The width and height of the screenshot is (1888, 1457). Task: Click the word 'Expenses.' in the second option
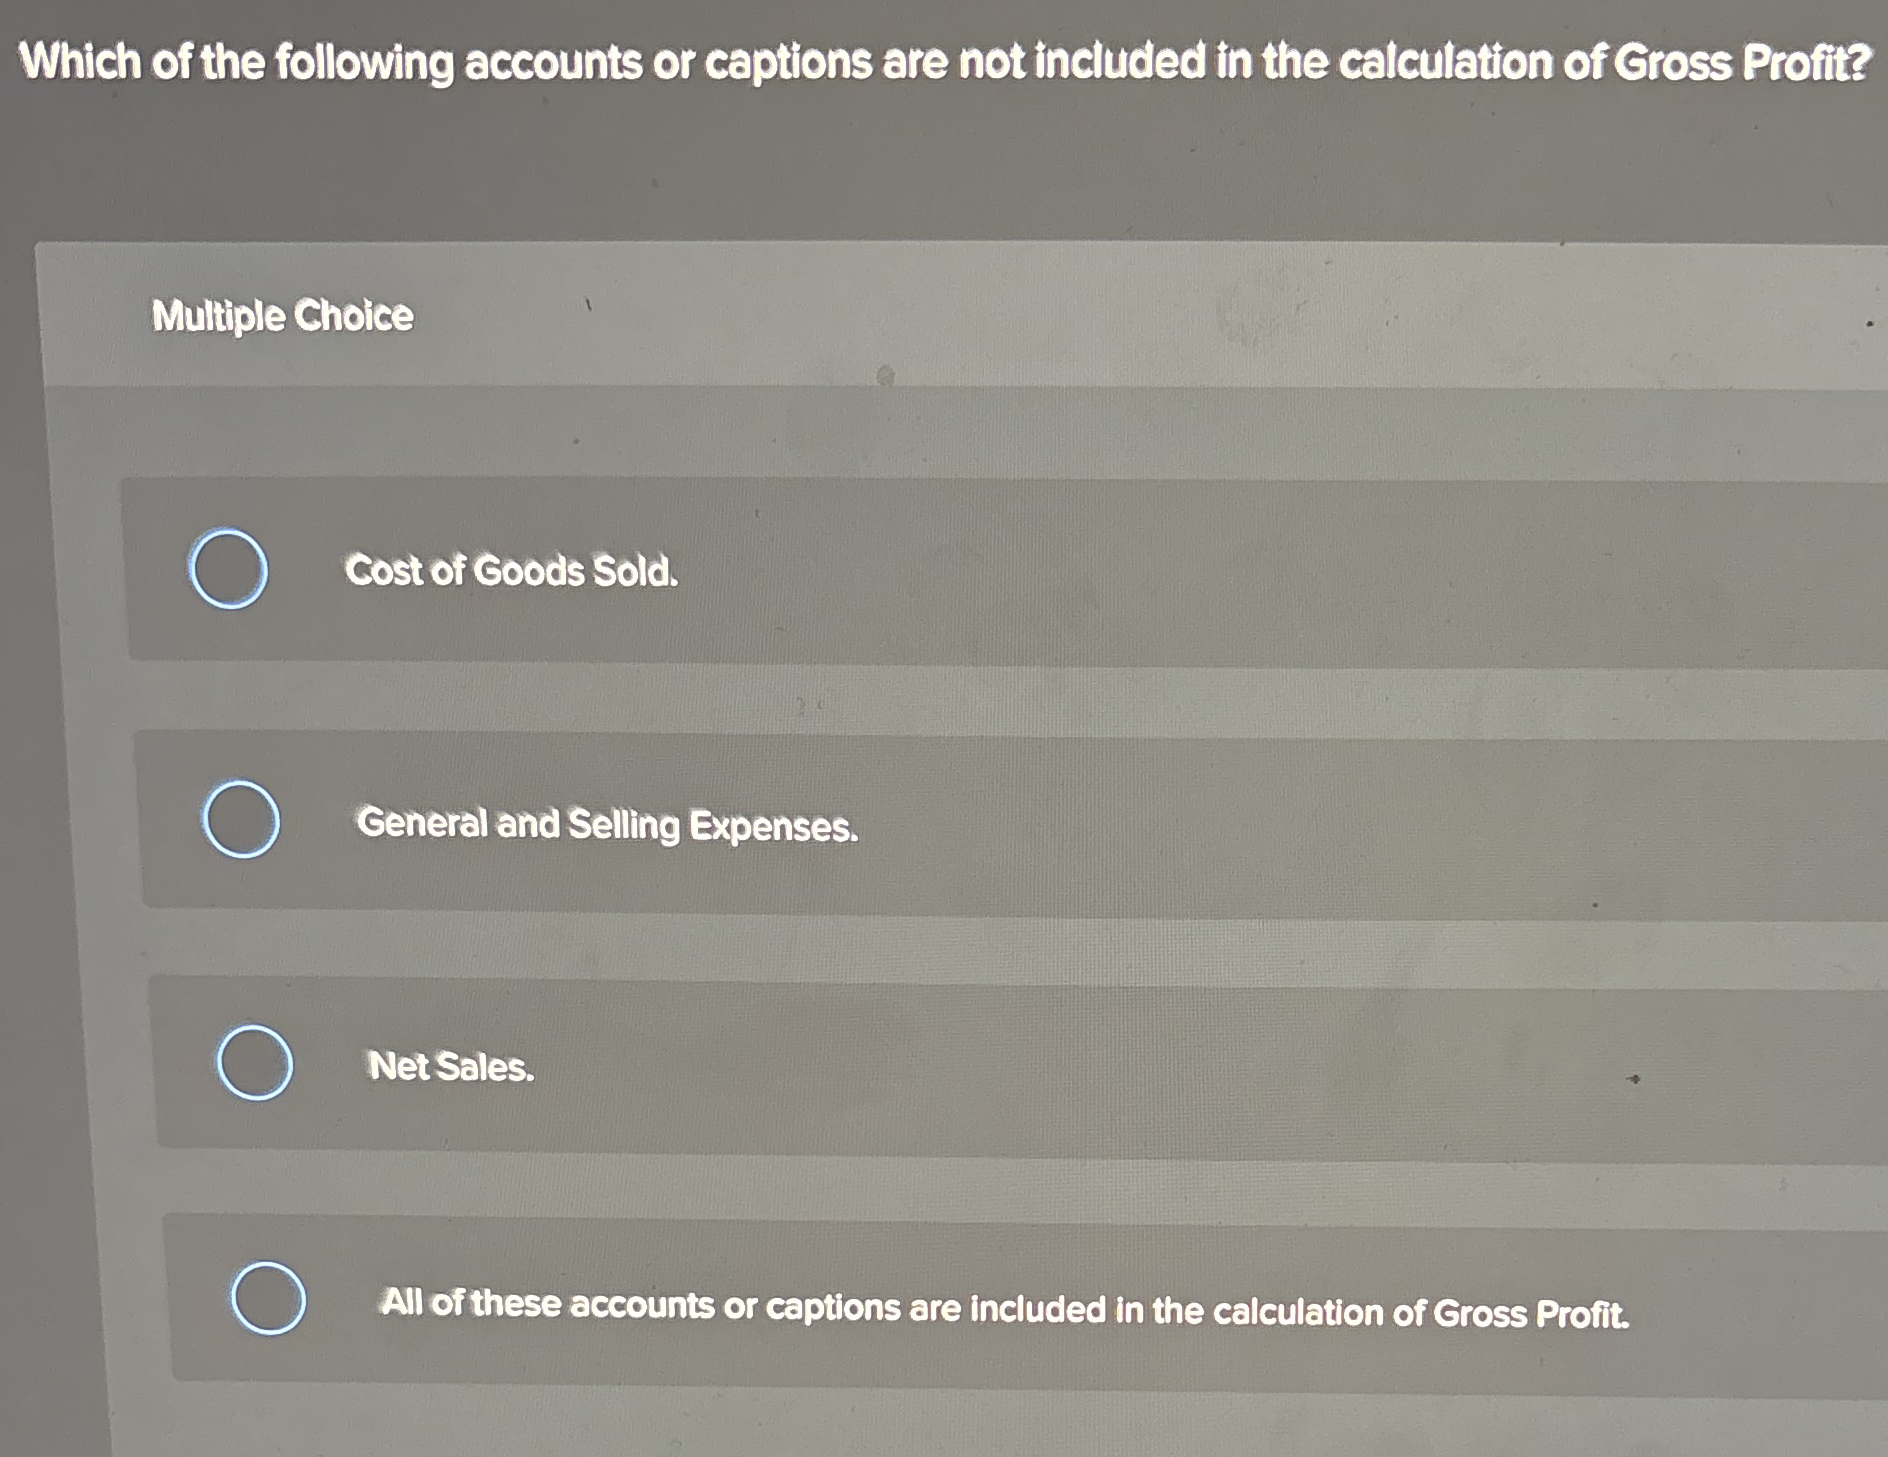(773, 828)
